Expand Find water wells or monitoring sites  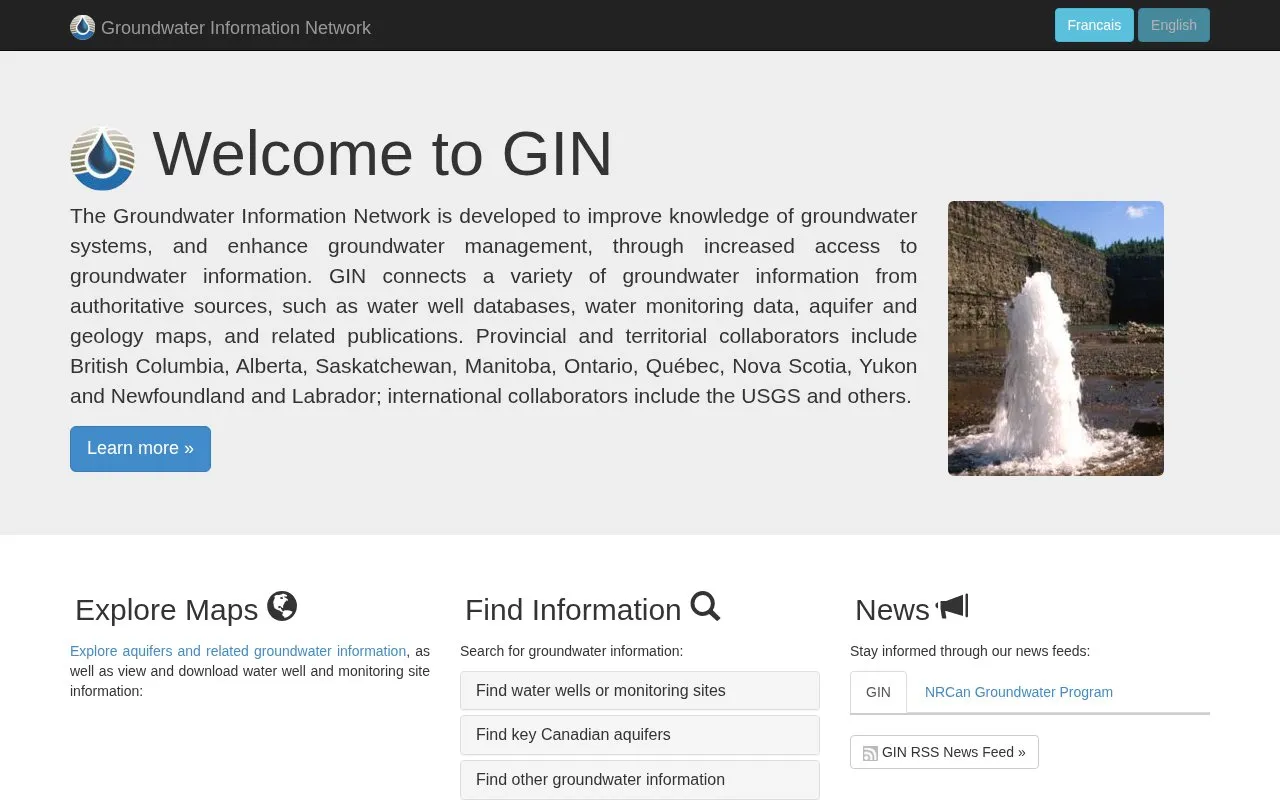[640, 691]
